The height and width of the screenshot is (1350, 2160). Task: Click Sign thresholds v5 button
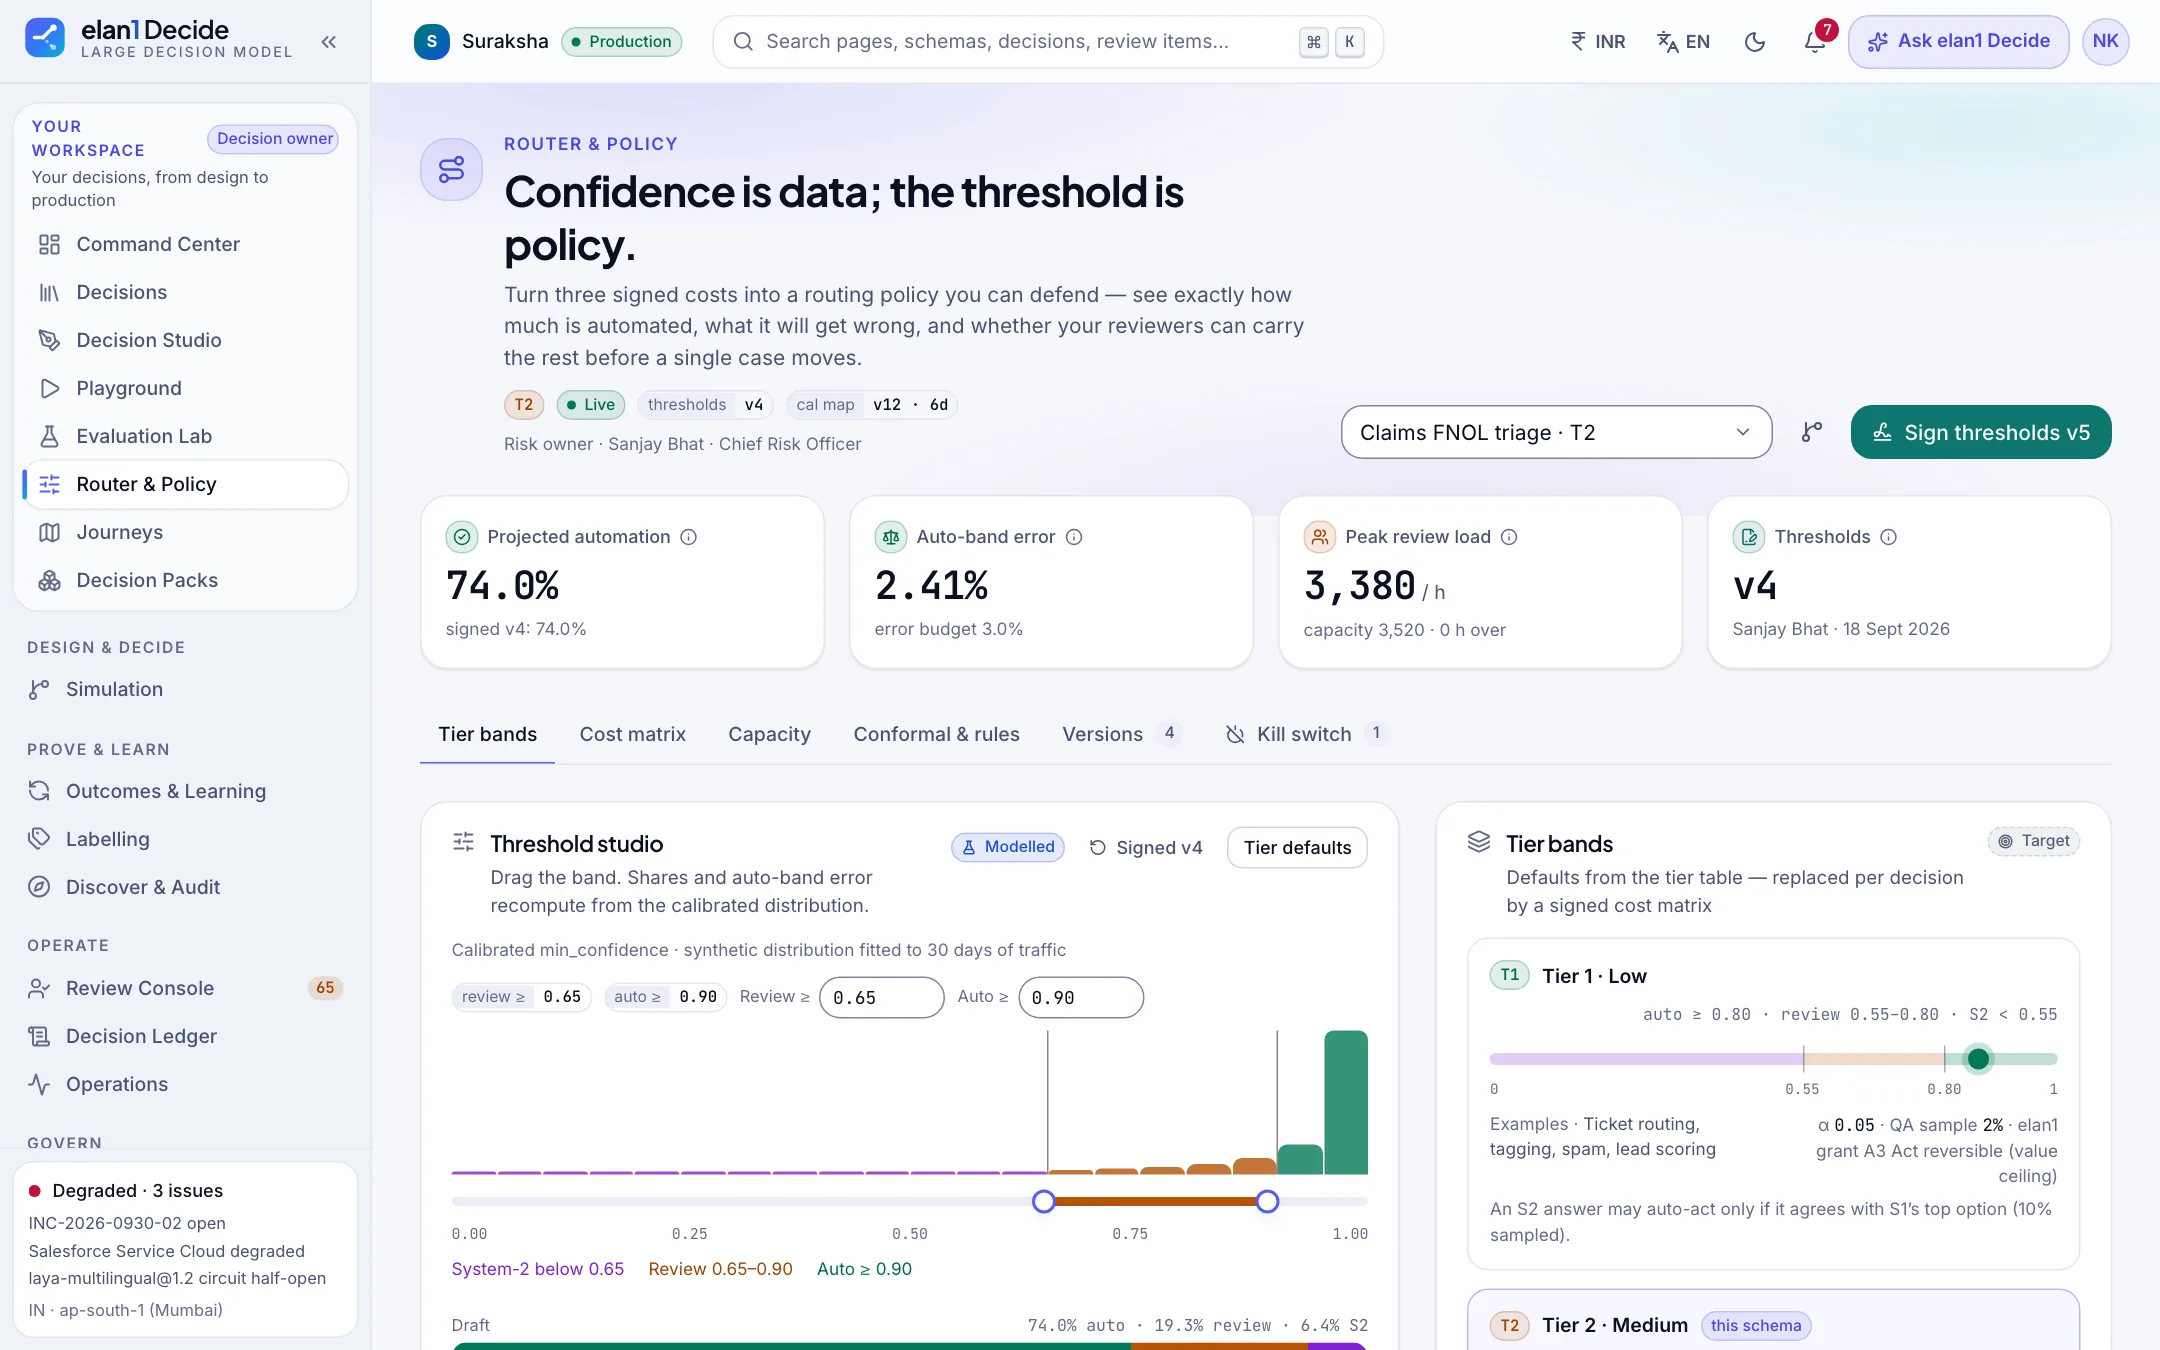1981,432
